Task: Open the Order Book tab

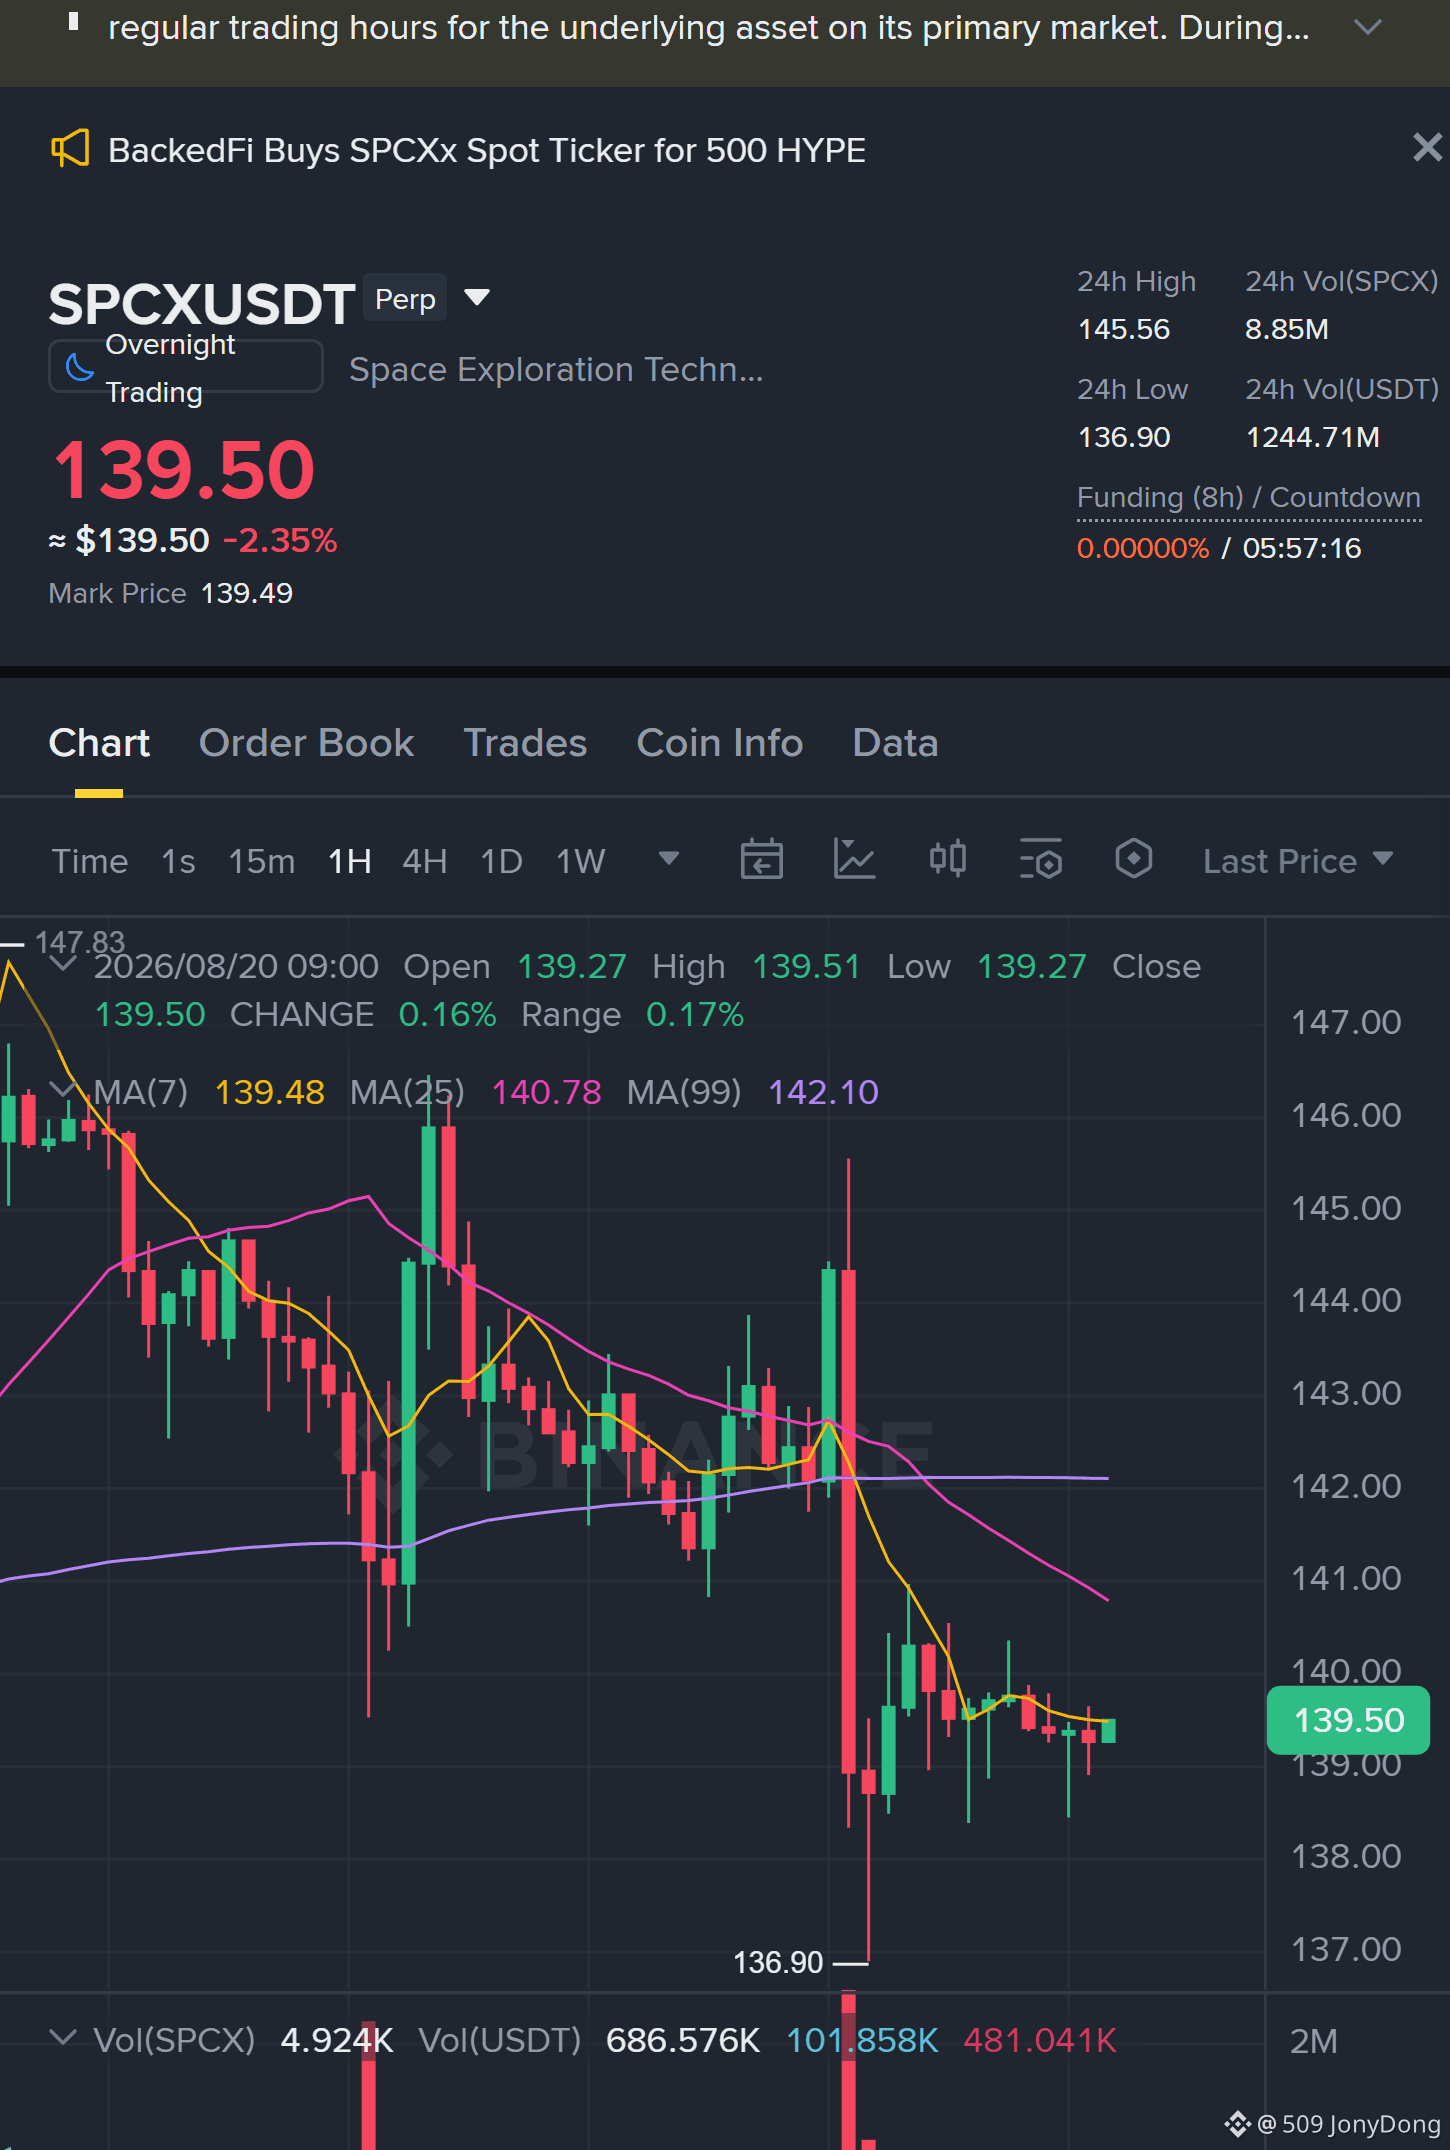Action: (307, 743)
